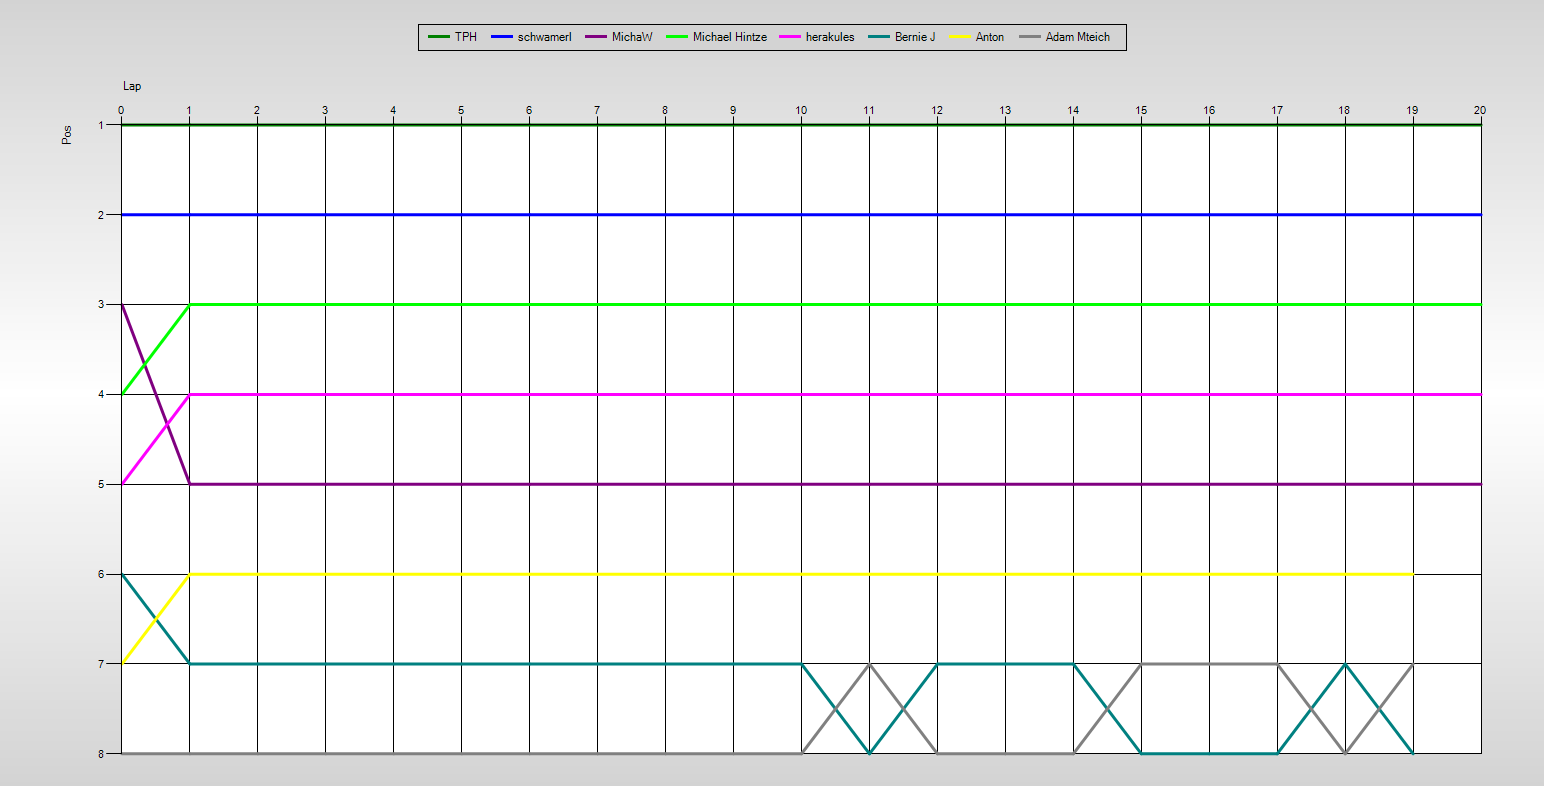Viewport: 1544px width, 786px height.
Task: Select the schwamerl label in the legend
Action: click(x=544, y=37)
